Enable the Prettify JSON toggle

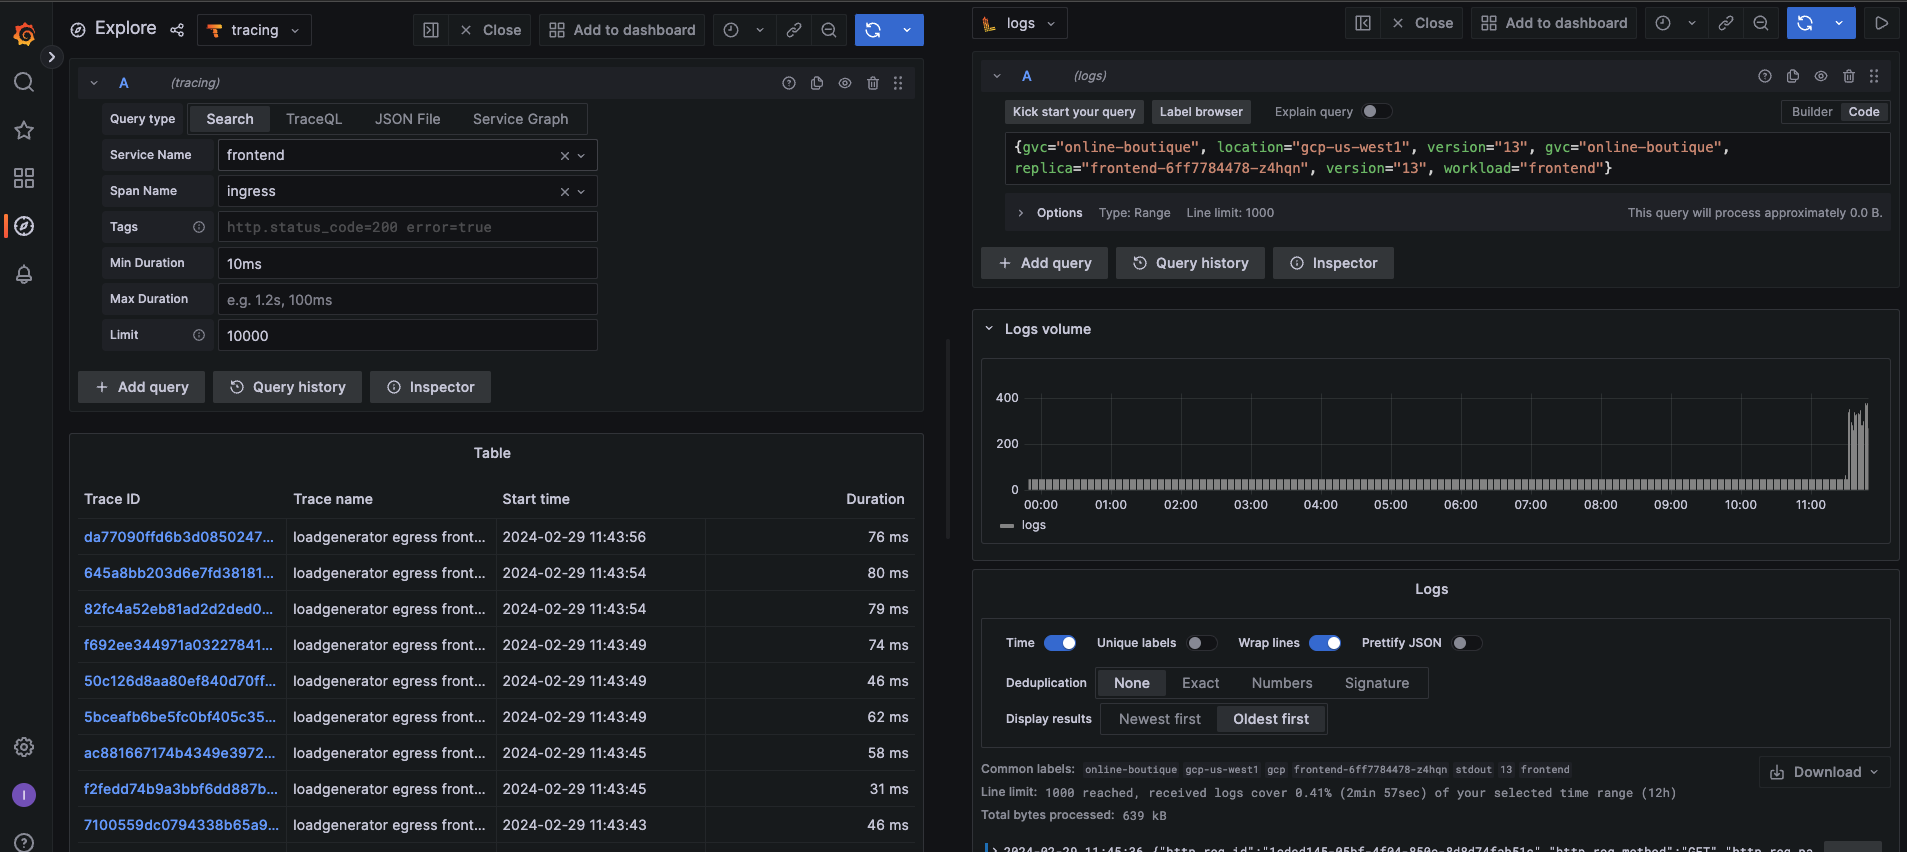pos(1466,643)
